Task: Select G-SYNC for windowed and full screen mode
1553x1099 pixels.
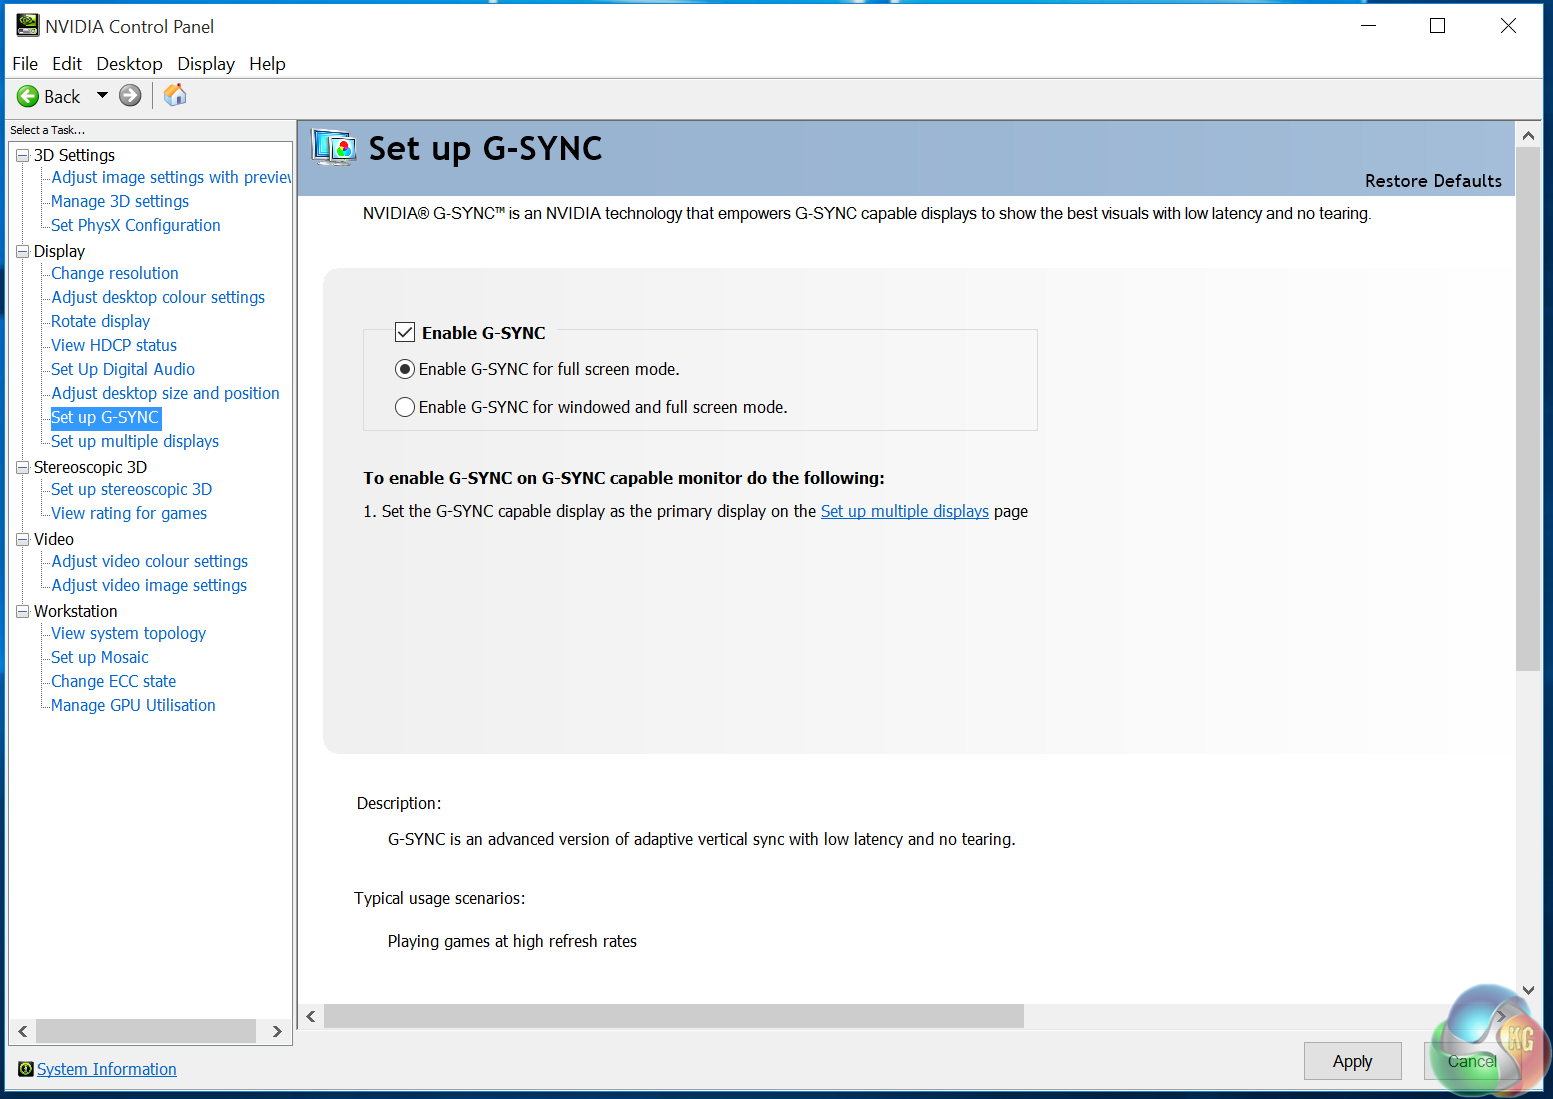Action: click(405, 407)
